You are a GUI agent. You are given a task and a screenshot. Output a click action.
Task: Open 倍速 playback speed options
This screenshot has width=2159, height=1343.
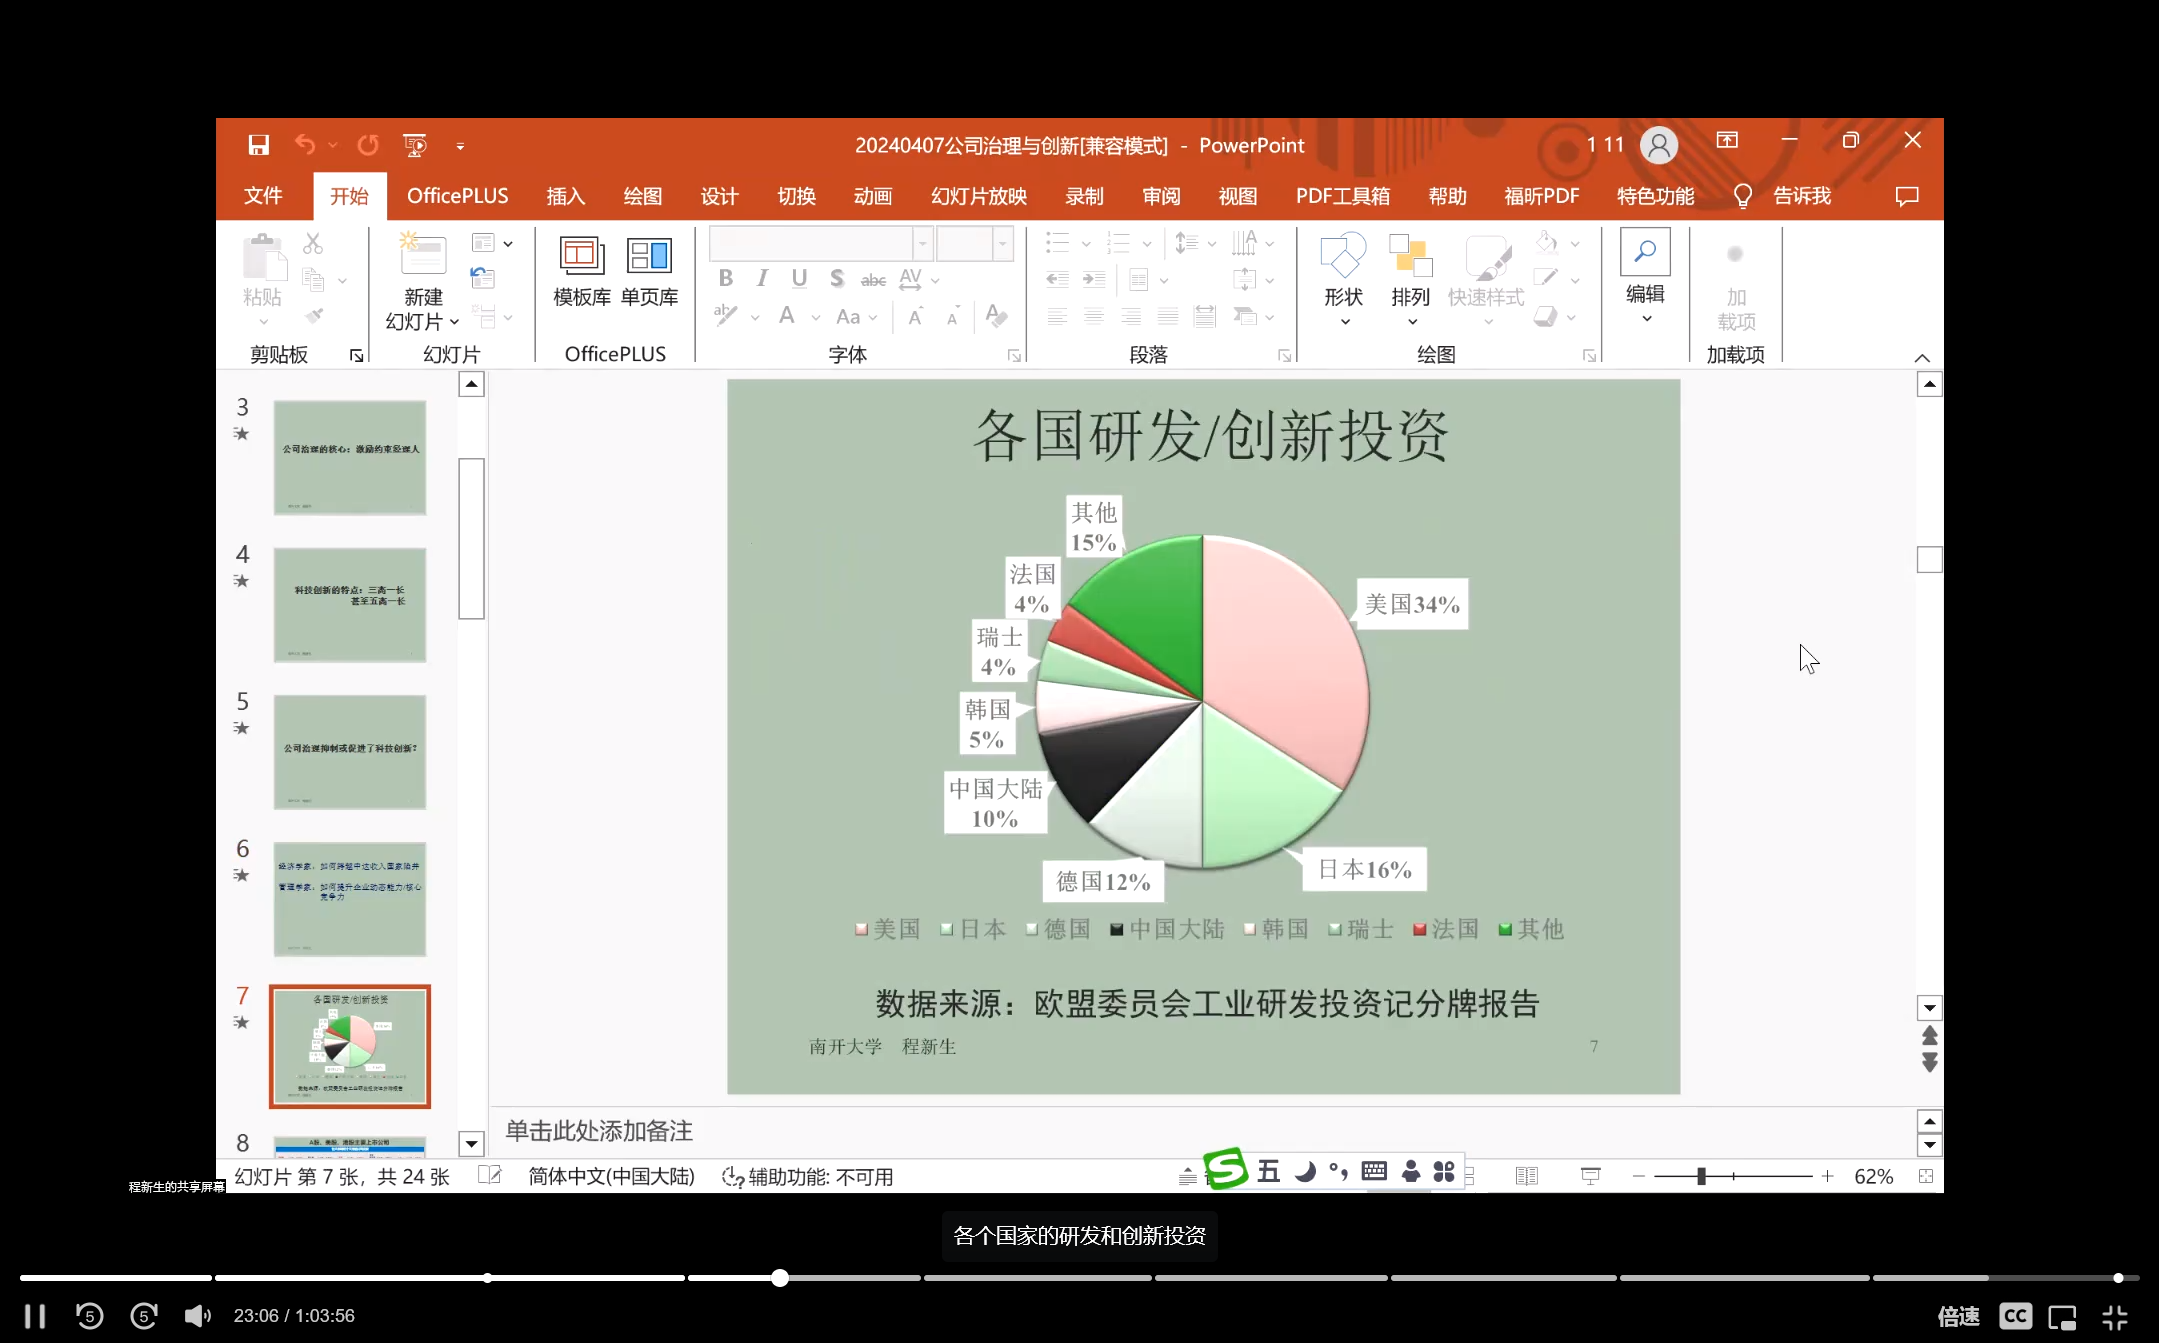tap(1957, 1316)
